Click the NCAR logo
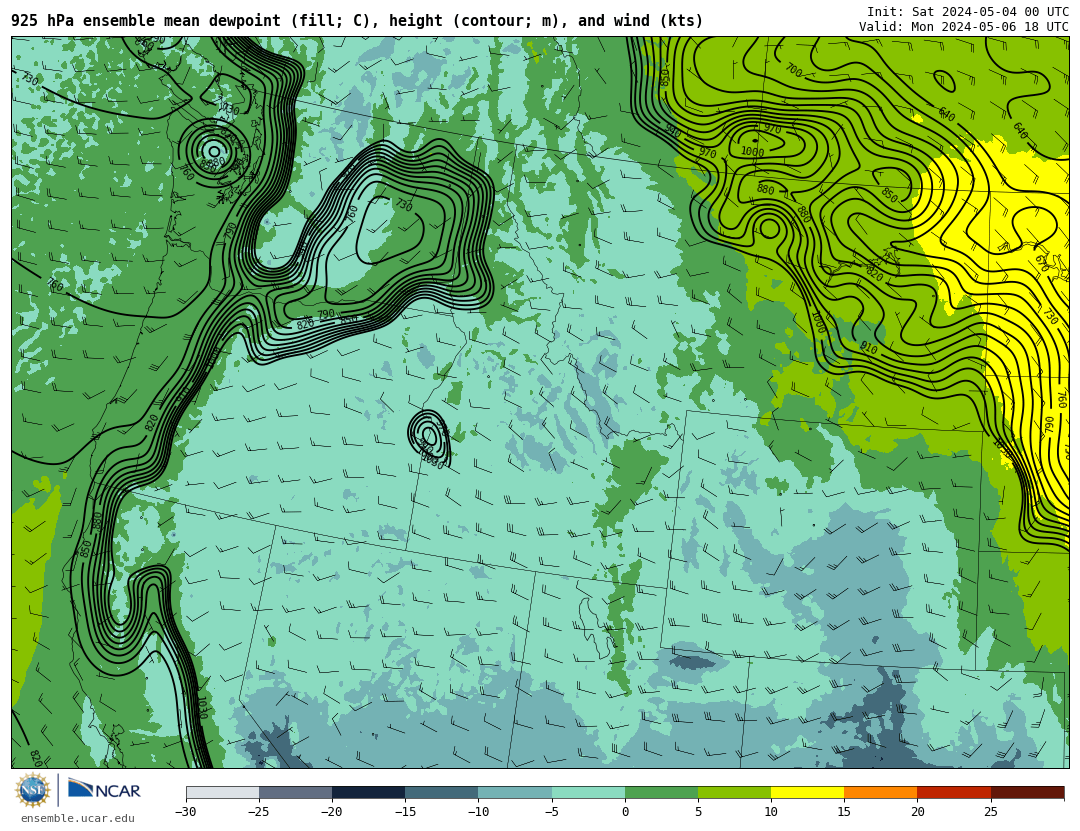Screen dimensions: 1080x831 coord(104,789)
